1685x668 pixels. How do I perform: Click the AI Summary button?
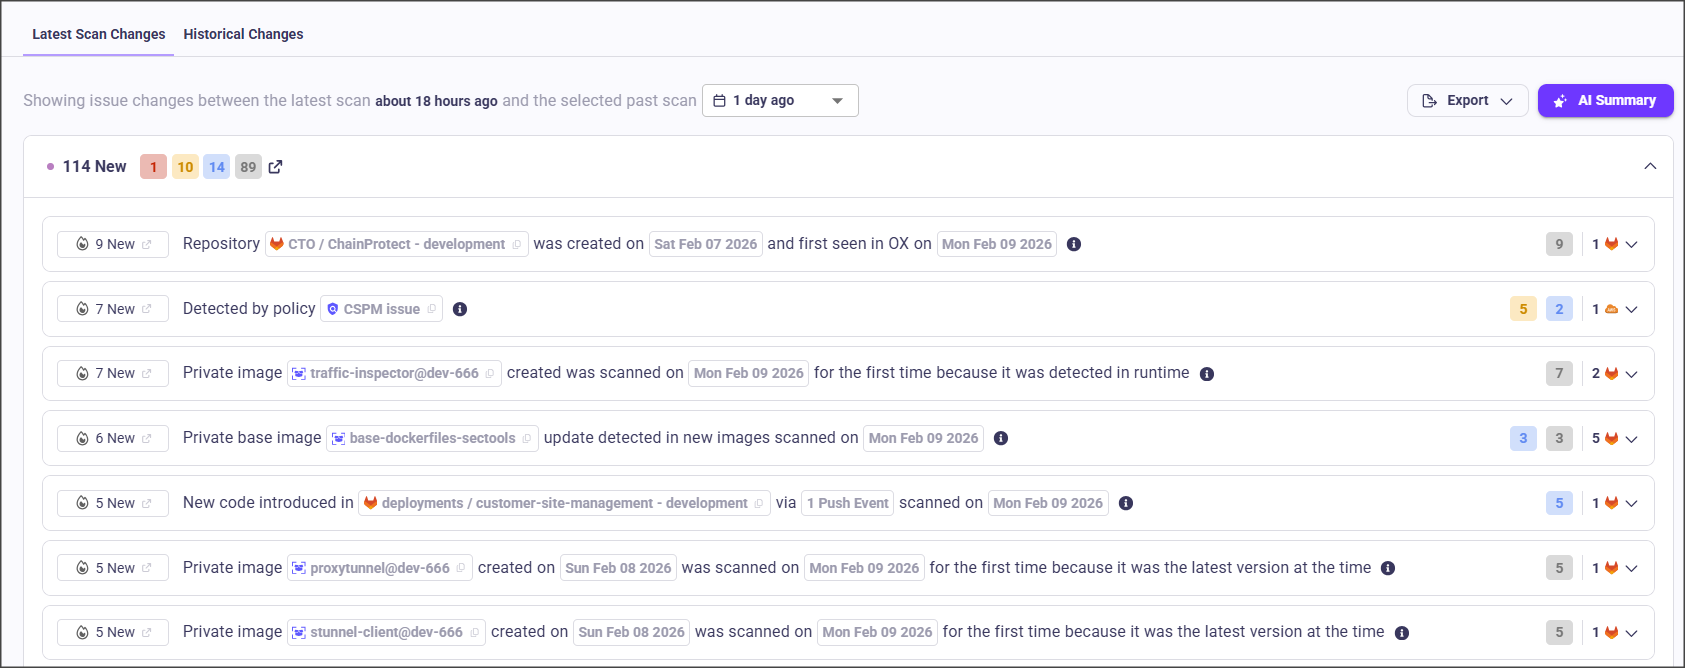[1605, 101]
